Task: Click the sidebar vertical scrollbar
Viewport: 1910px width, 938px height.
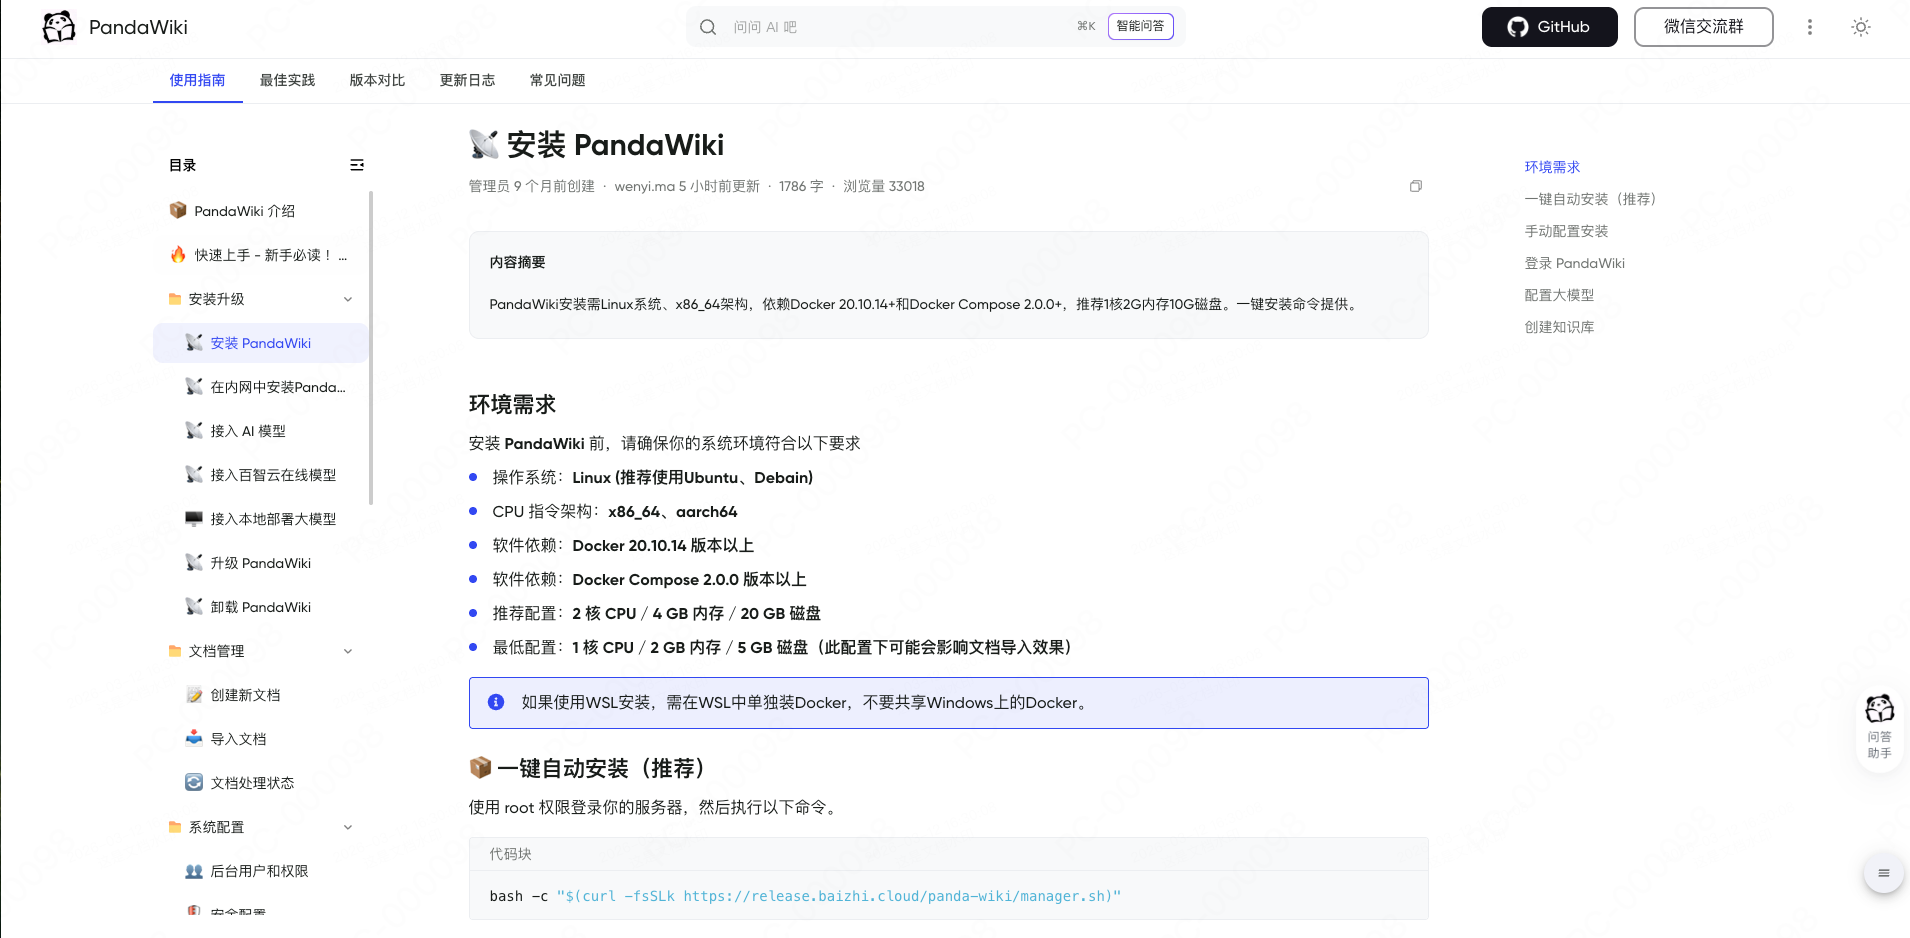Action: coord(371,348)
